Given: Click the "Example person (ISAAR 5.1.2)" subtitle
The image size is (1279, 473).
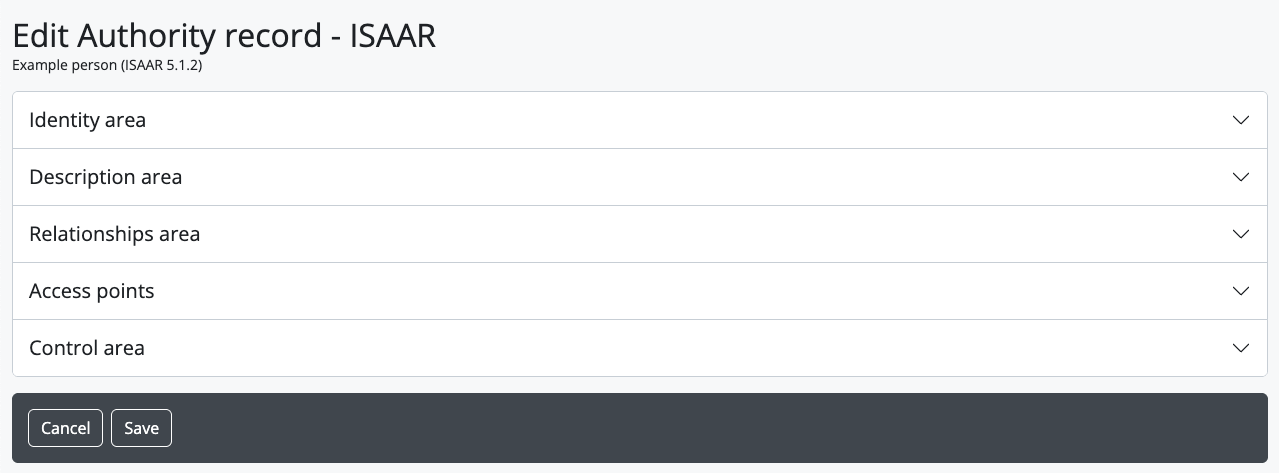Looking at the screenshot, I should tap(107, 66).
